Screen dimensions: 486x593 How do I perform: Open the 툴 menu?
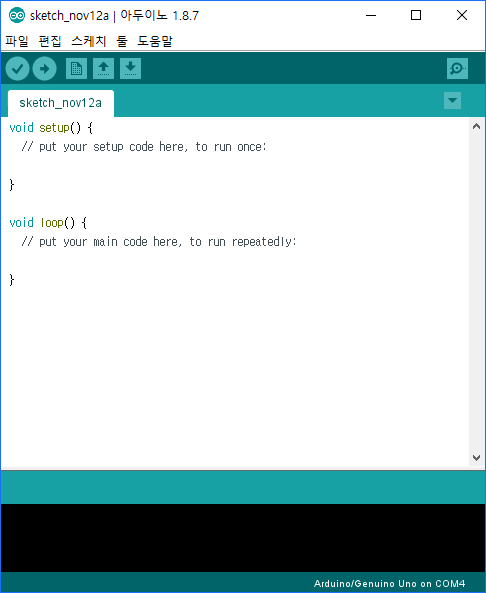point(122,41)
